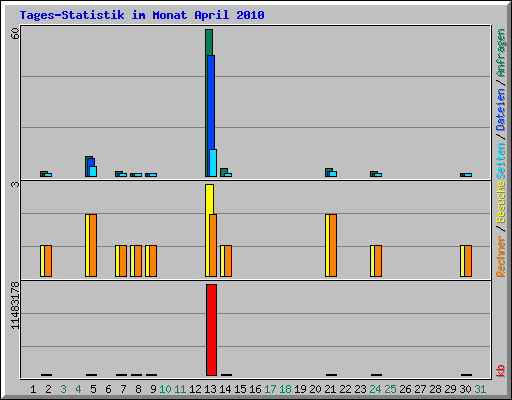Click the Dateien legend label
This screenshot has width=512, height=400.
tap(500, 110)
